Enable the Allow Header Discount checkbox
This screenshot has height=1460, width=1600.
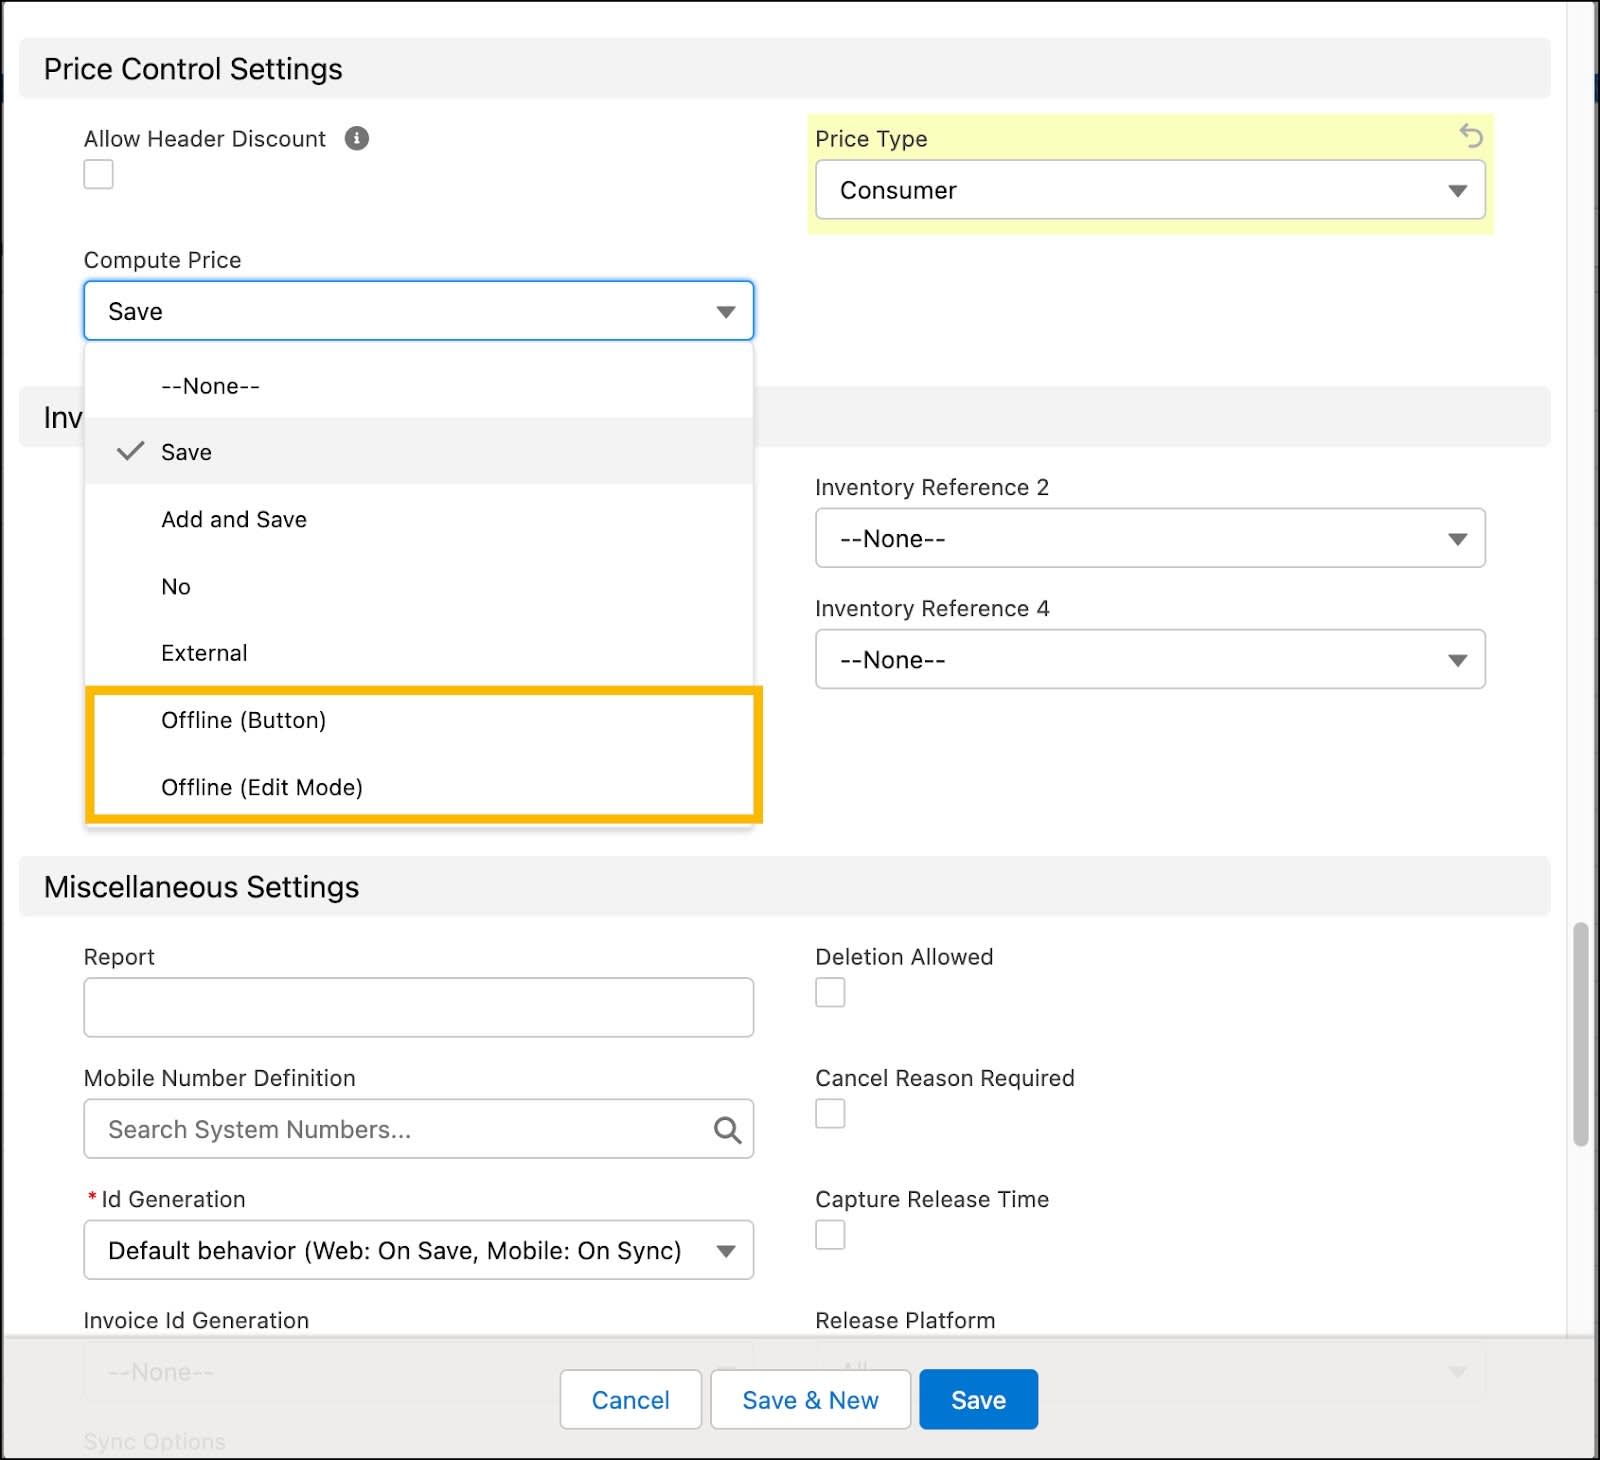pyautogui.click(x=98, y=175)
